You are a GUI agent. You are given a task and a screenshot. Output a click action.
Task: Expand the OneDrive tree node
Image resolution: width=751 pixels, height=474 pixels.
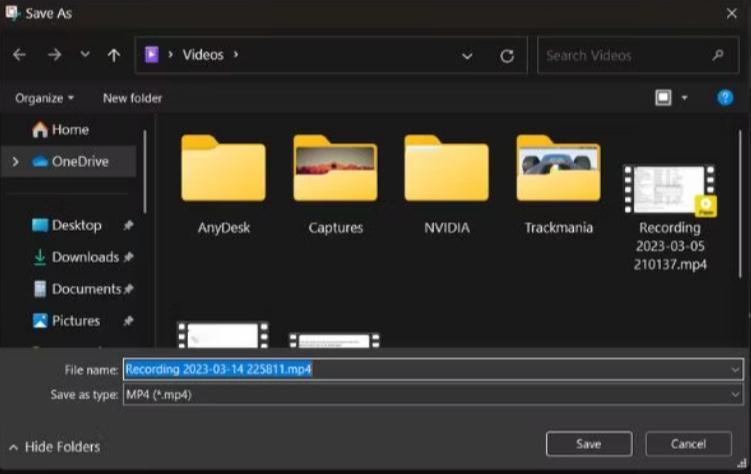[x=15, y=162]
